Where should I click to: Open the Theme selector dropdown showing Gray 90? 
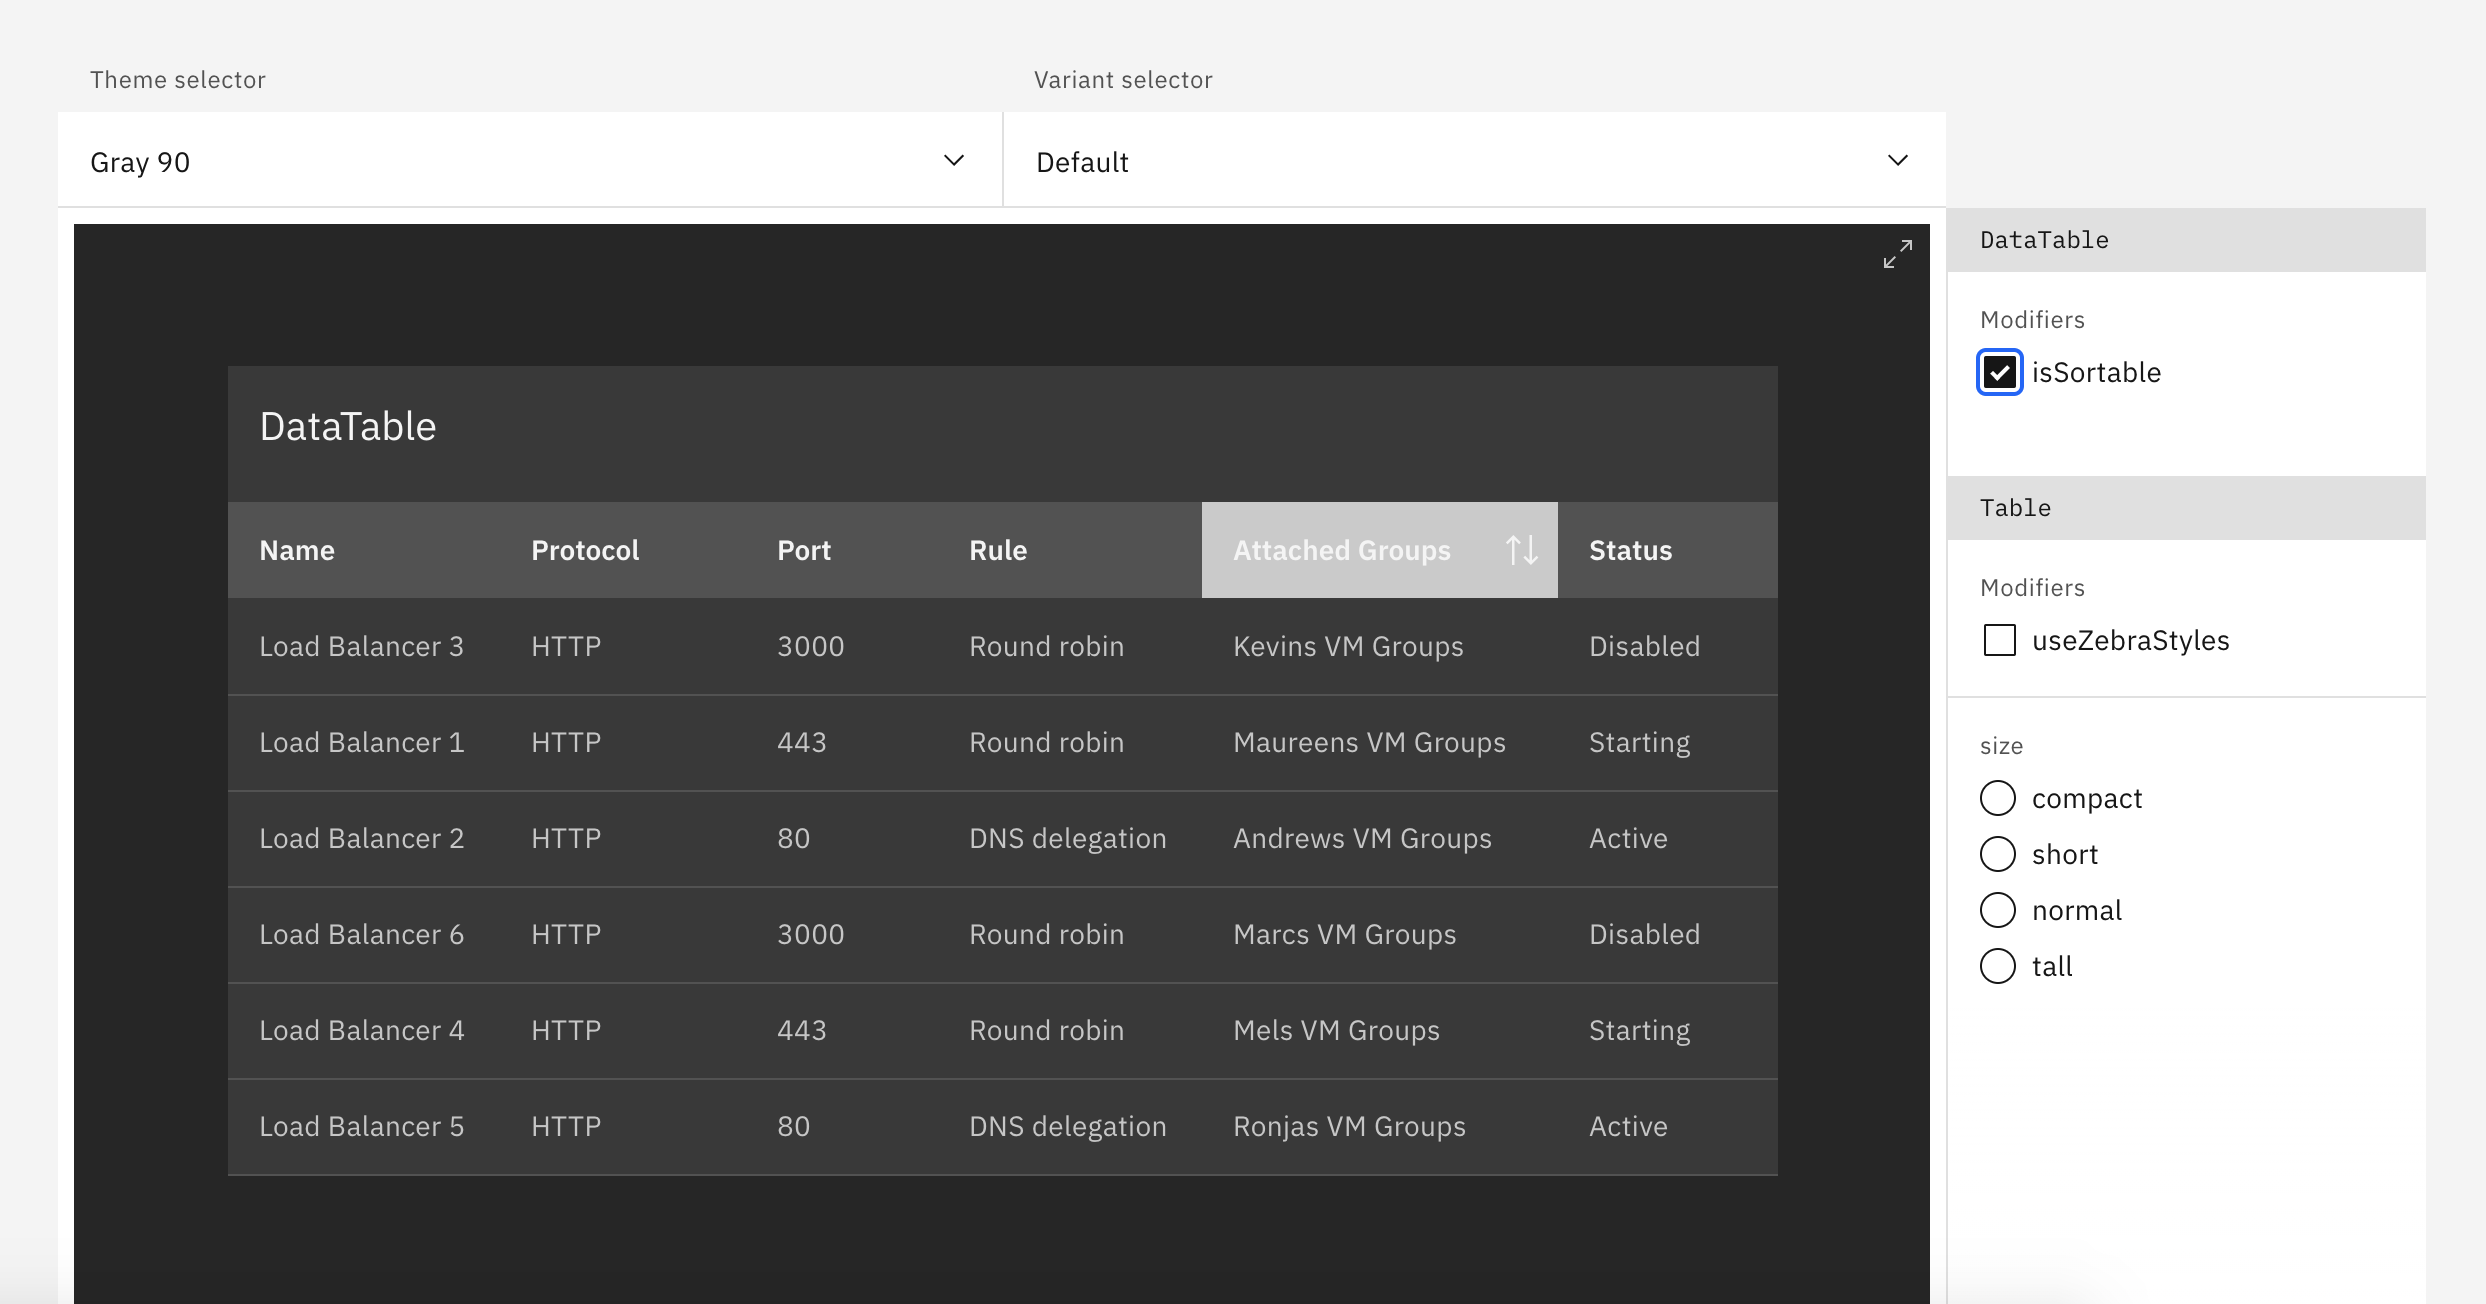[x=530, y=160]
